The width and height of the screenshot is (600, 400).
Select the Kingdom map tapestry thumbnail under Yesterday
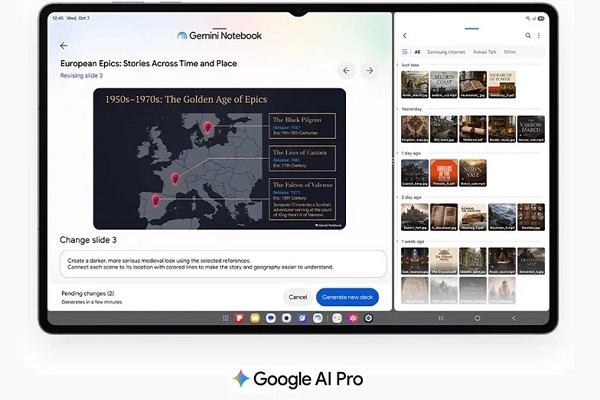click(415, 129)
